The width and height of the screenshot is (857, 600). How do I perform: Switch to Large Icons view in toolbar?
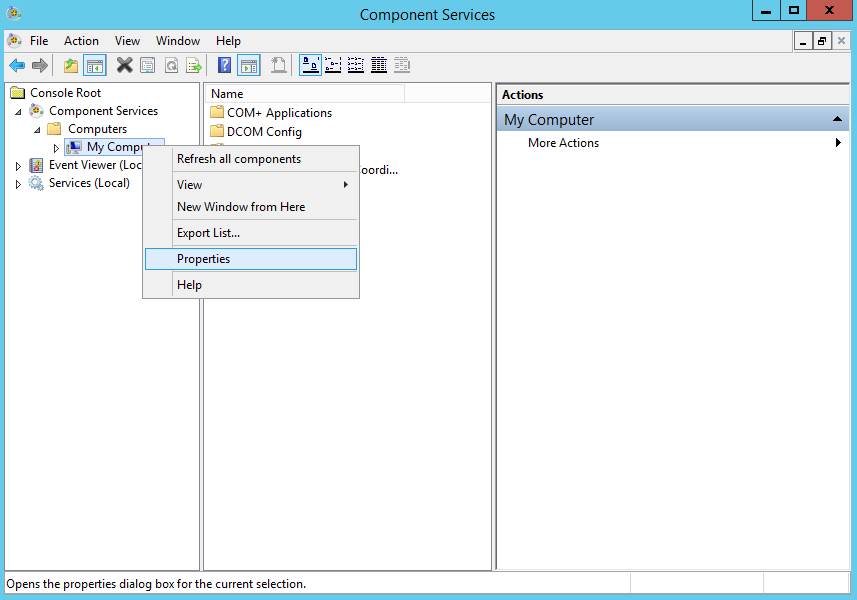click(310, 66)
